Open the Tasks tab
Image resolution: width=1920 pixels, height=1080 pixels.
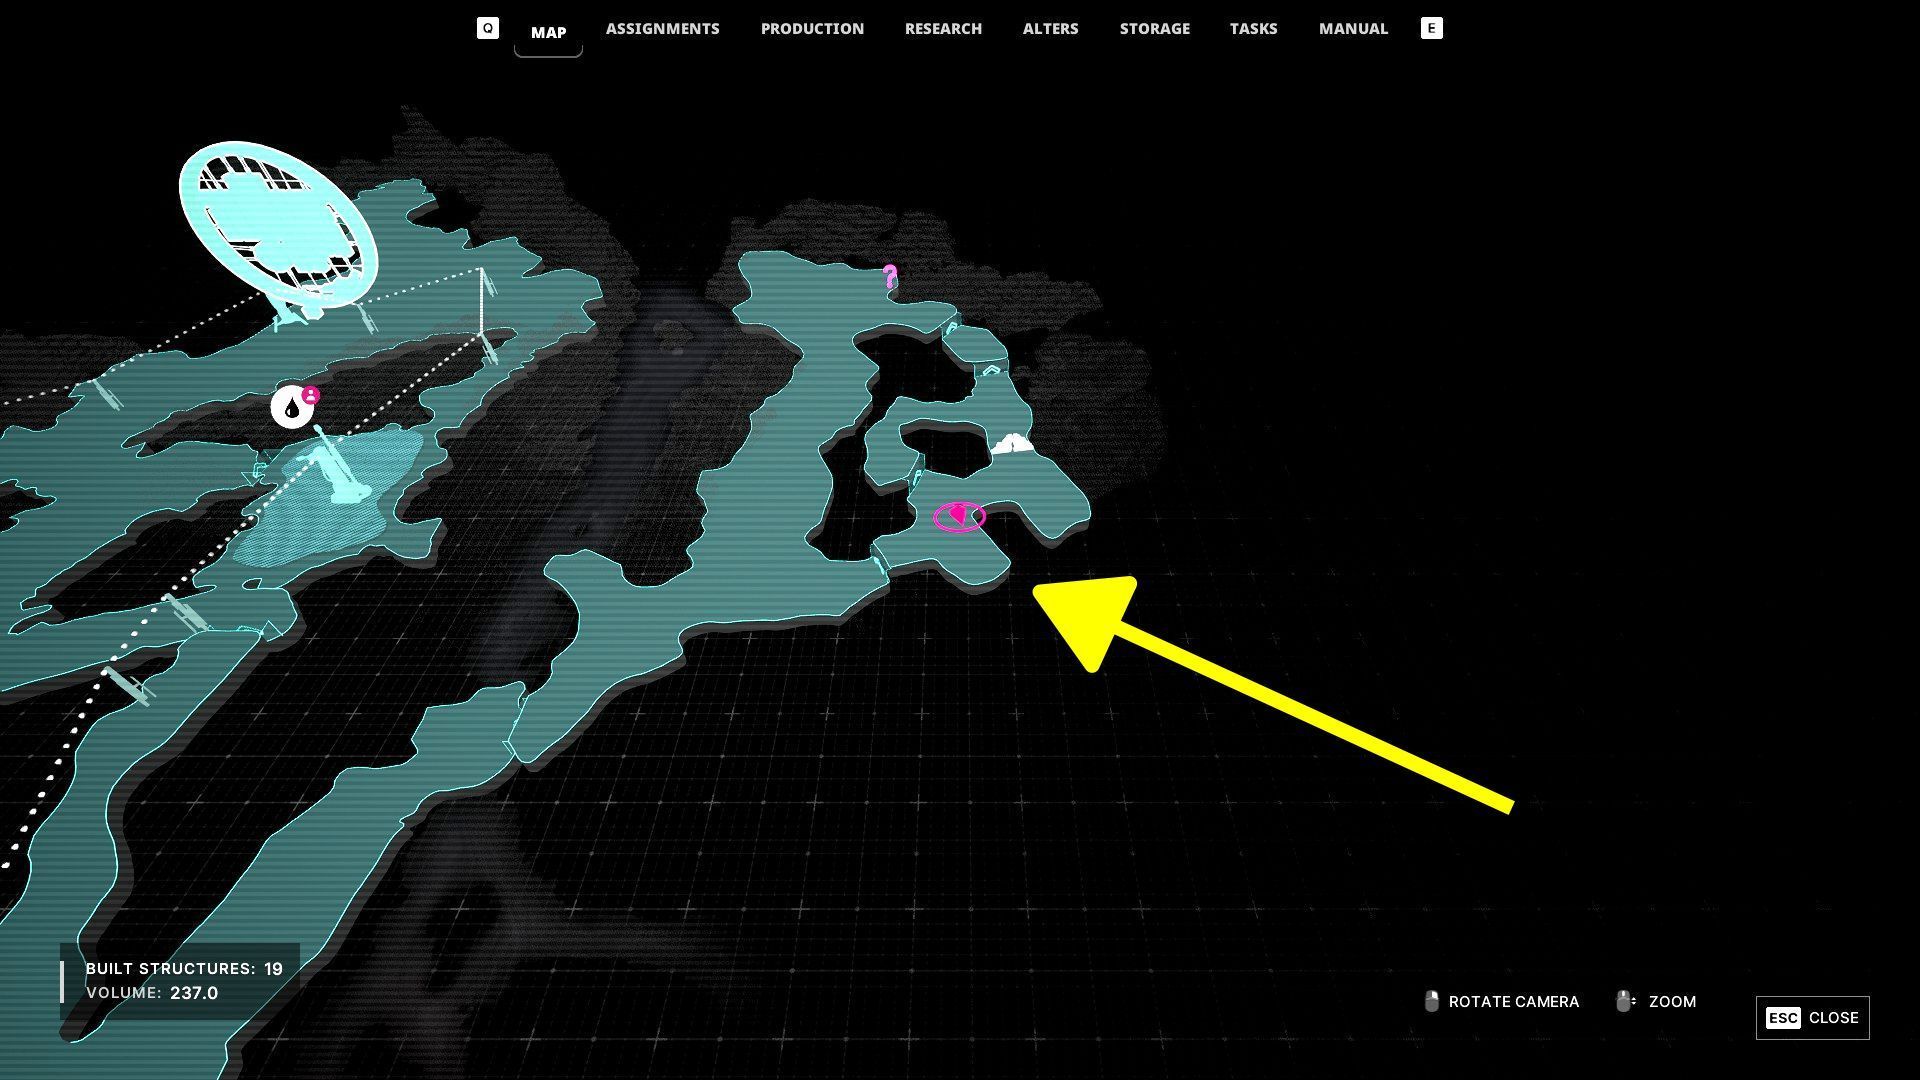(1253, 29)
